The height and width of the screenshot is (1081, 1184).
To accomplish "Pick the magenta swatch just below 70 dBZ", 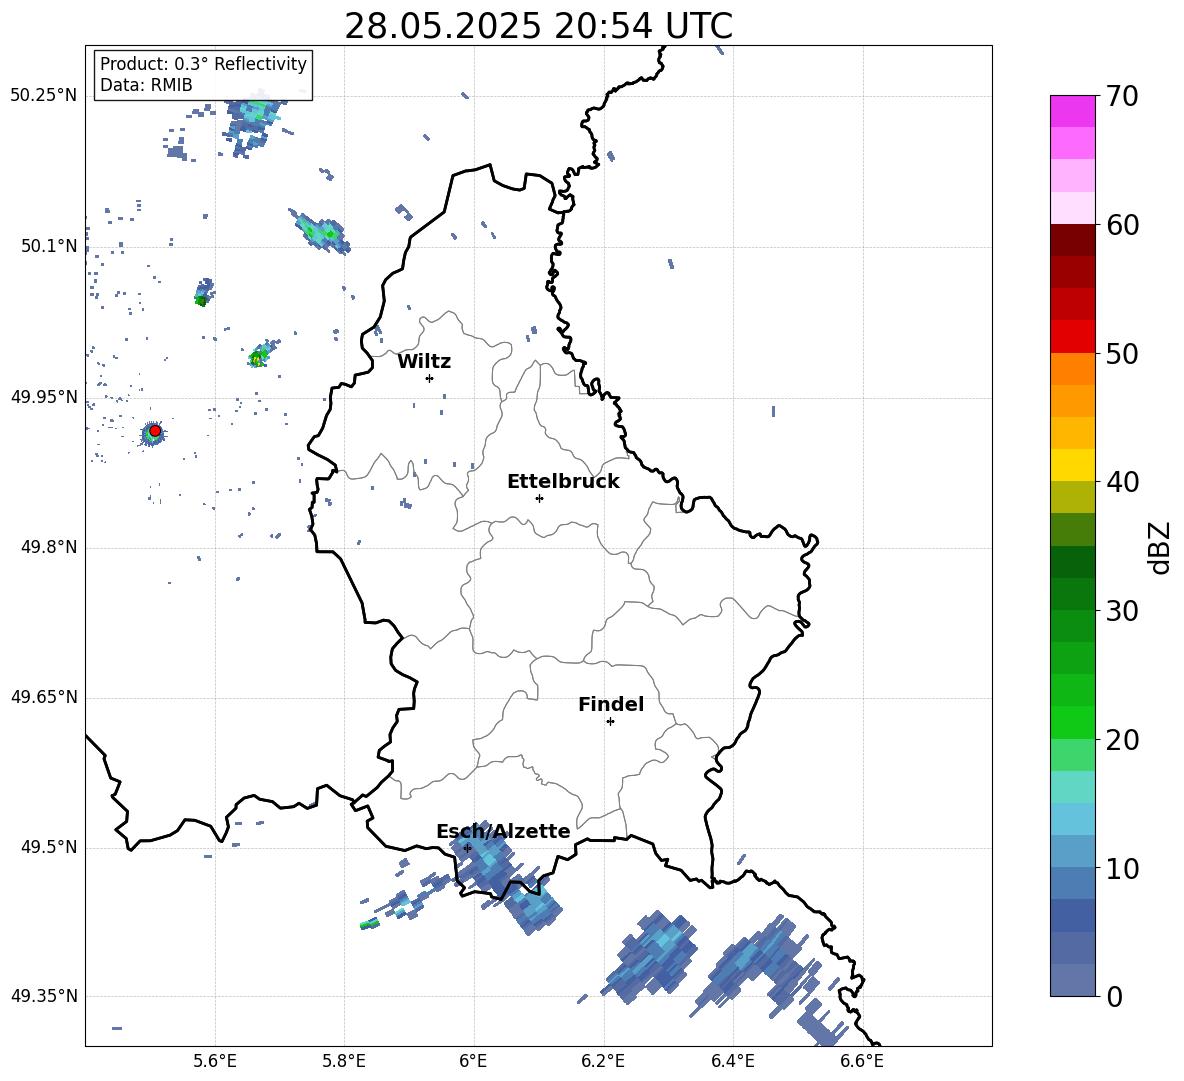I will point(1073,112).
